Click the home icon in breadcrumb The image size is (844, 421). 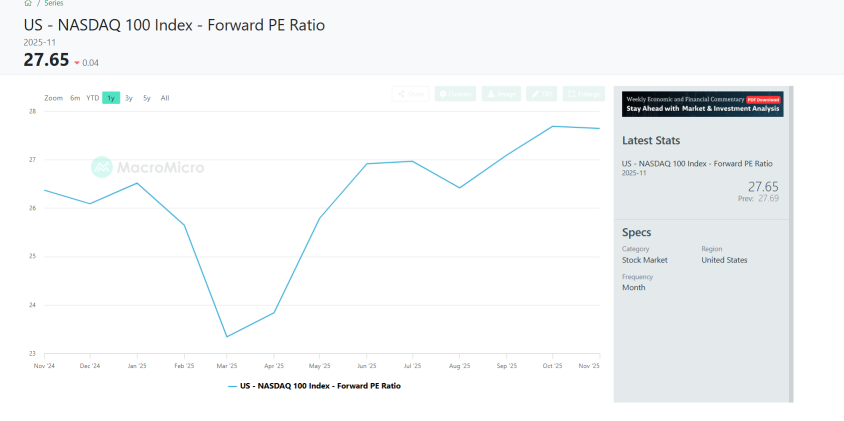(x=28, y=4)
